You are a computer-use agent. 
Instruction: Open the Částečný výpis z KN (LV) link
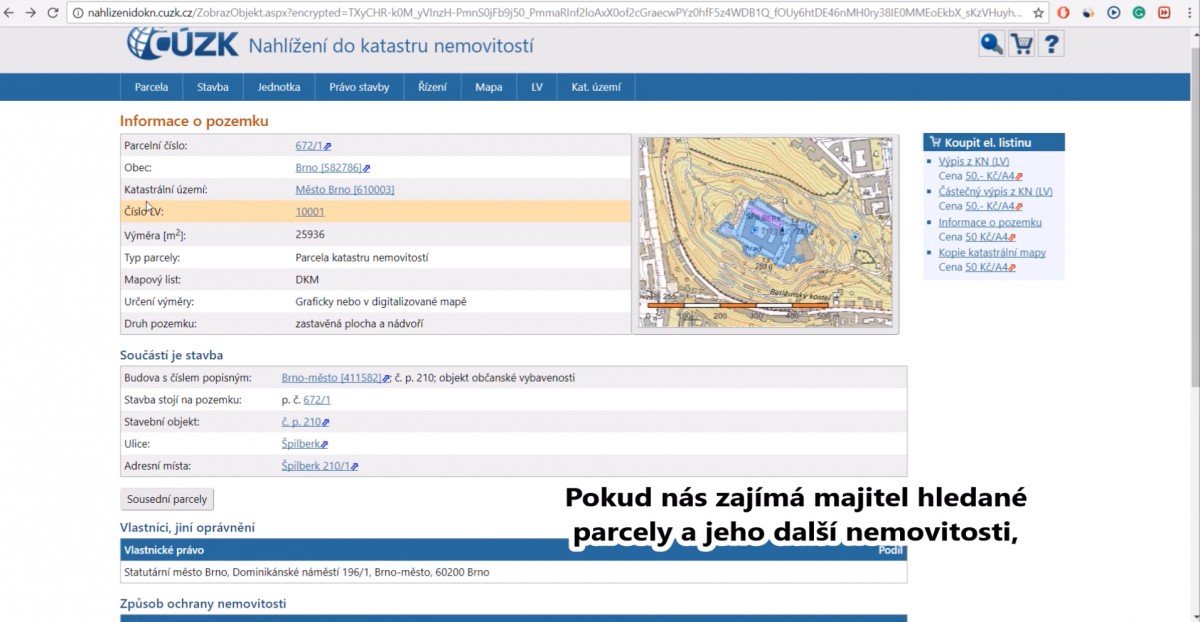coord(995,191)
